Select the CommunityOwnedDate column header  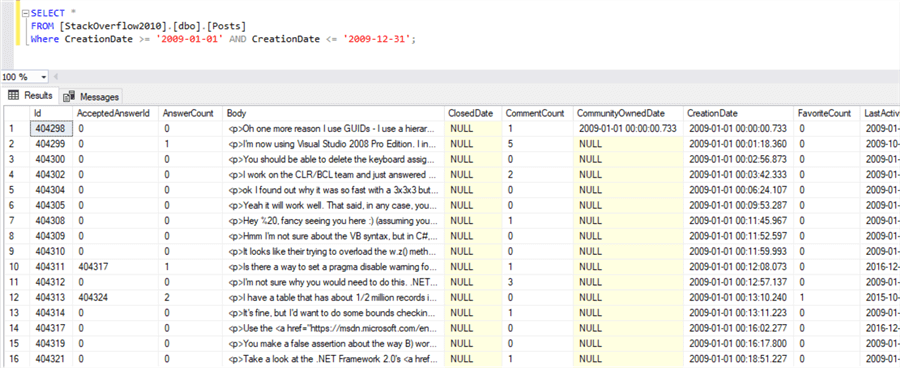[x=628, y=114]
